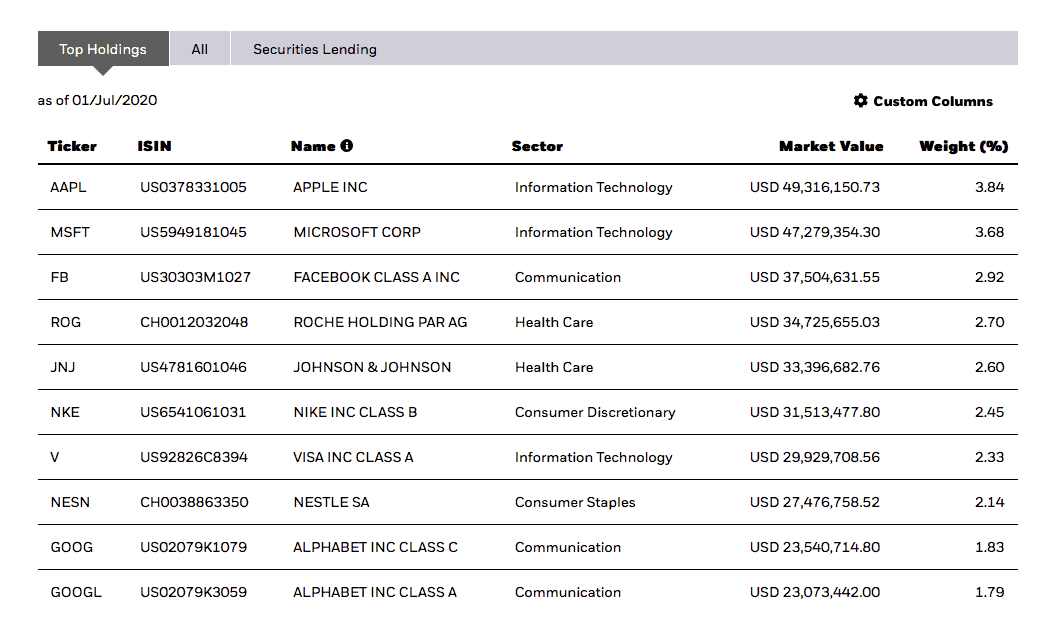Click the GOOGL ticker symbol
This screenshot has width=1053, height=633.
[x=76, y=592]
